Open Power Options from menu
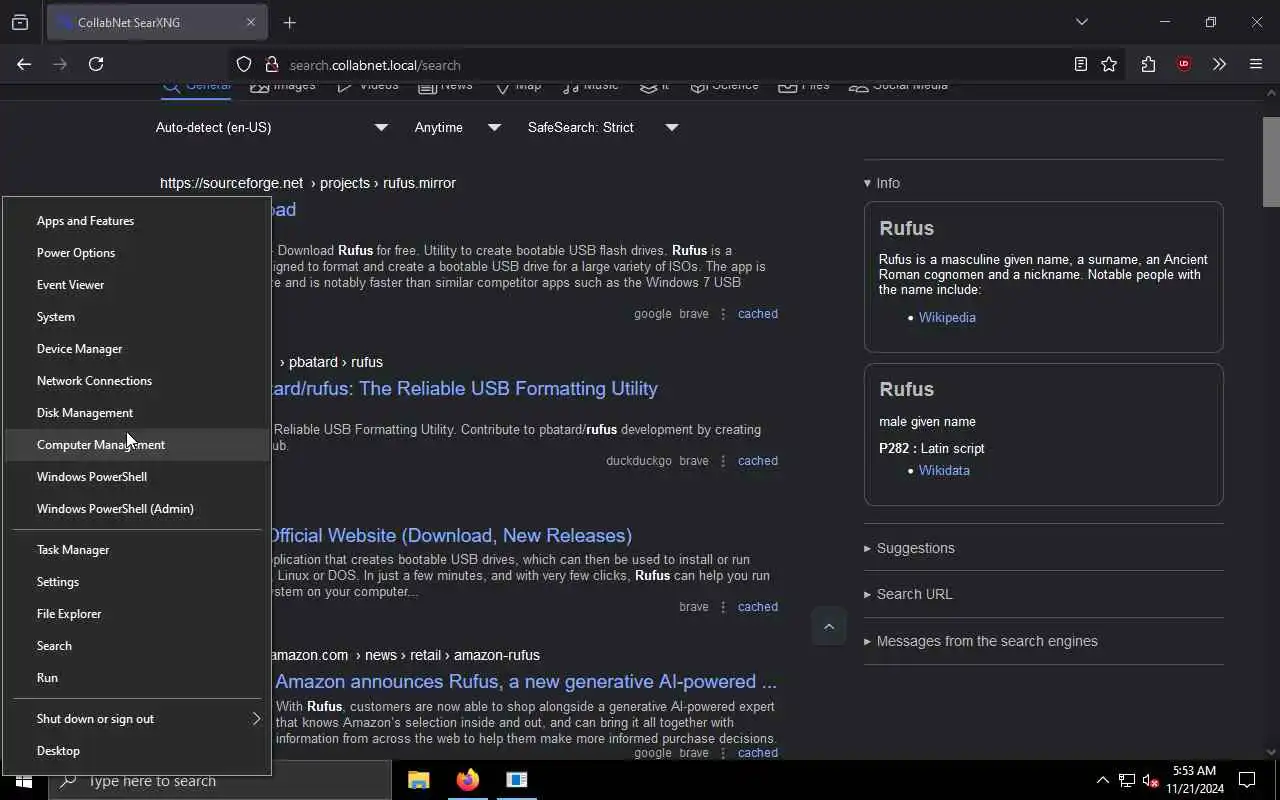This screenshot has height=800, width=1280. 138,253
